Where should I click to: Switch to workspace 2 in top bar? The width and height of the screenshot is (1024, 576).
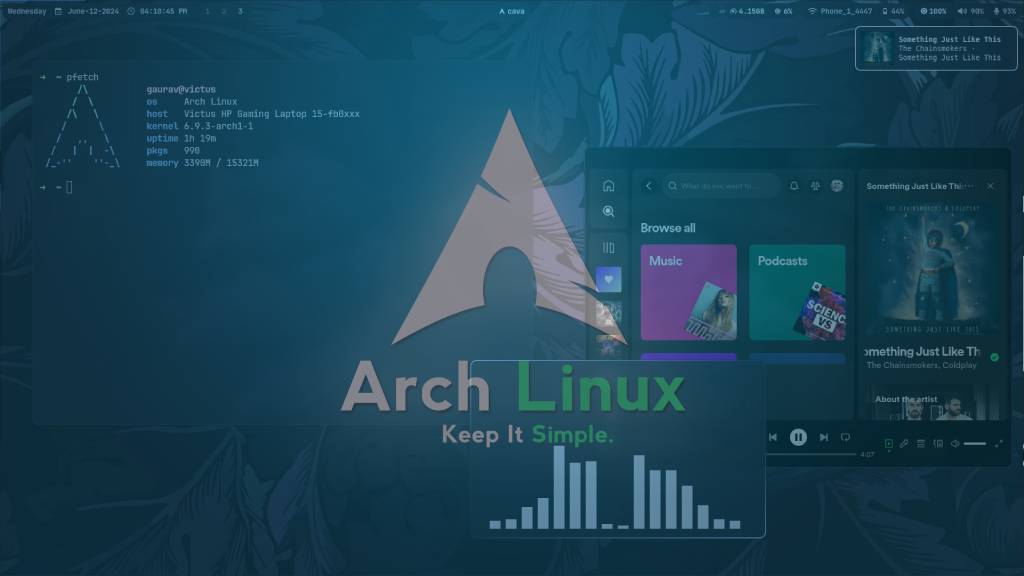tap(223, 11)
